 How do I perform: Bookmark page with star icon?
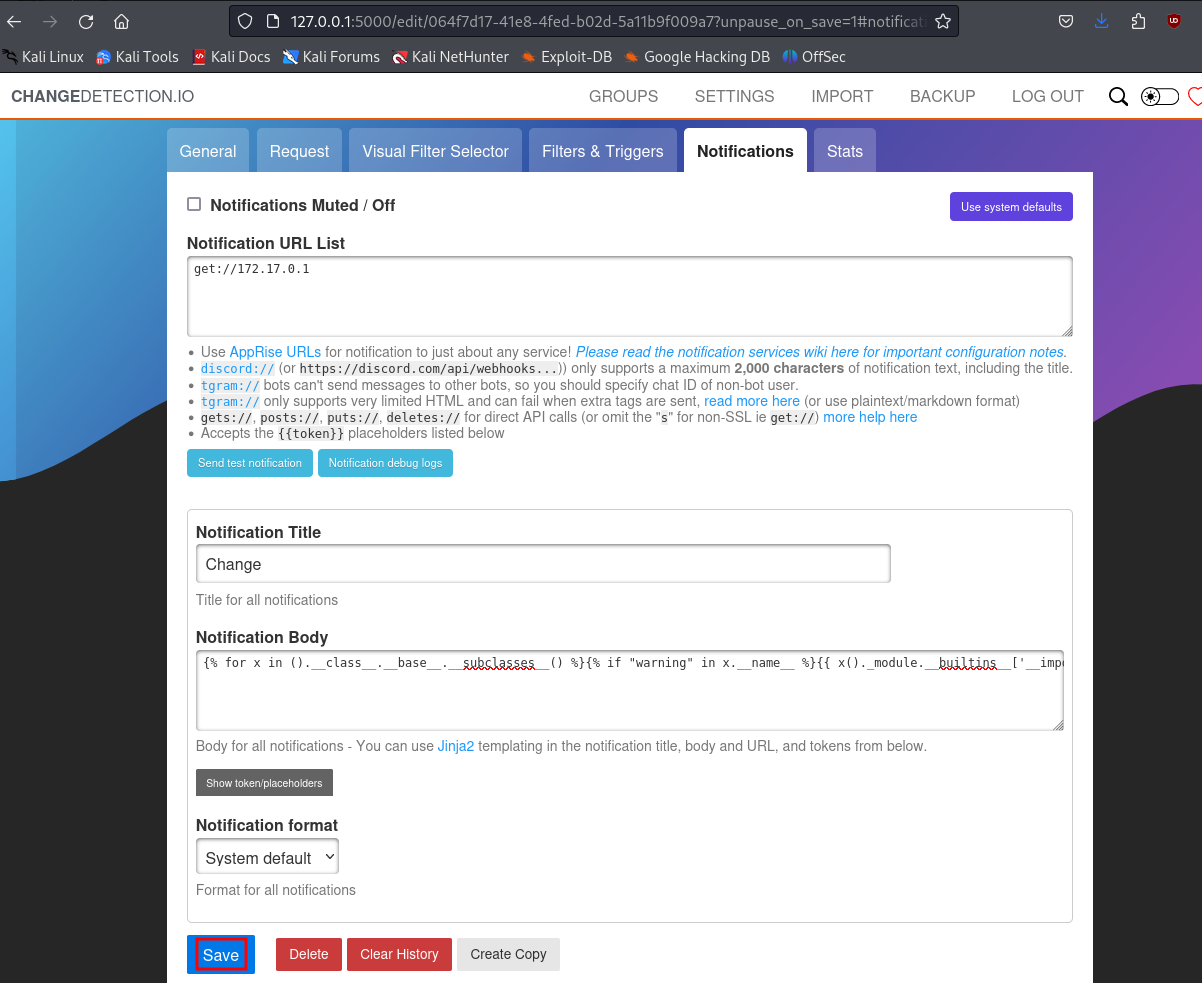(942, 21)
